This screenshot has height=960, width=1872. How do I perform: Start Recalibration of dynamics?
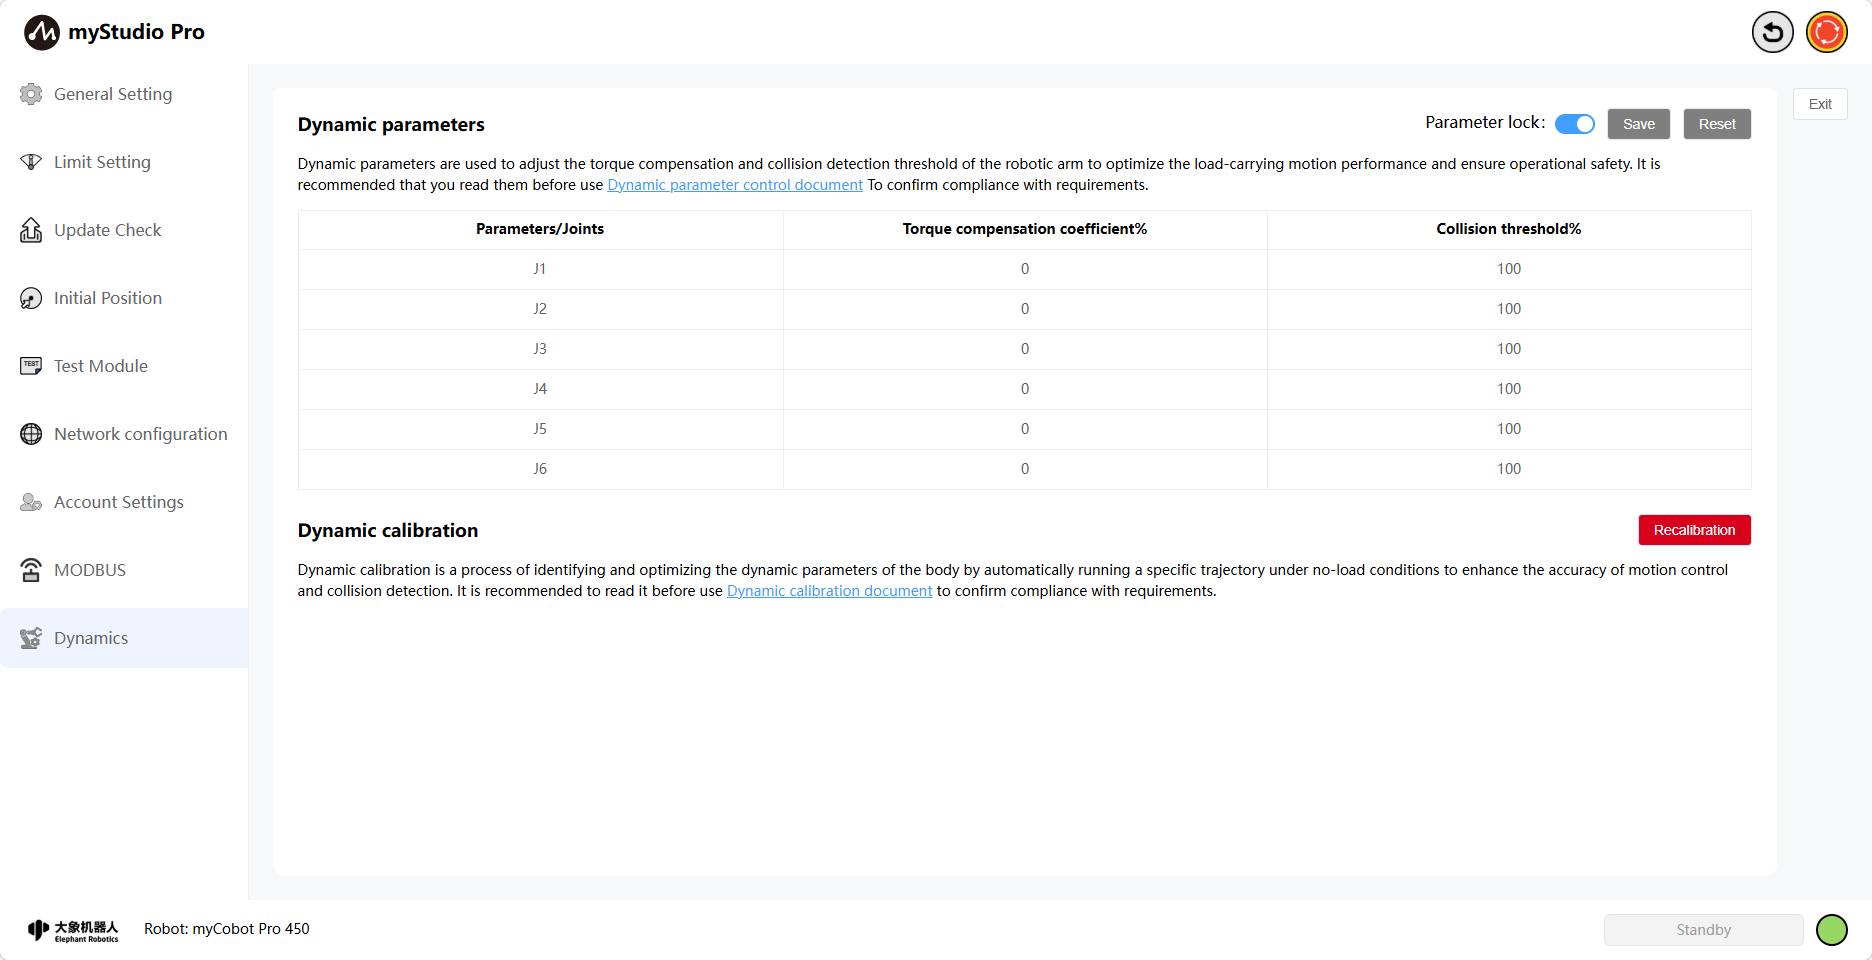click(1694, 530)
